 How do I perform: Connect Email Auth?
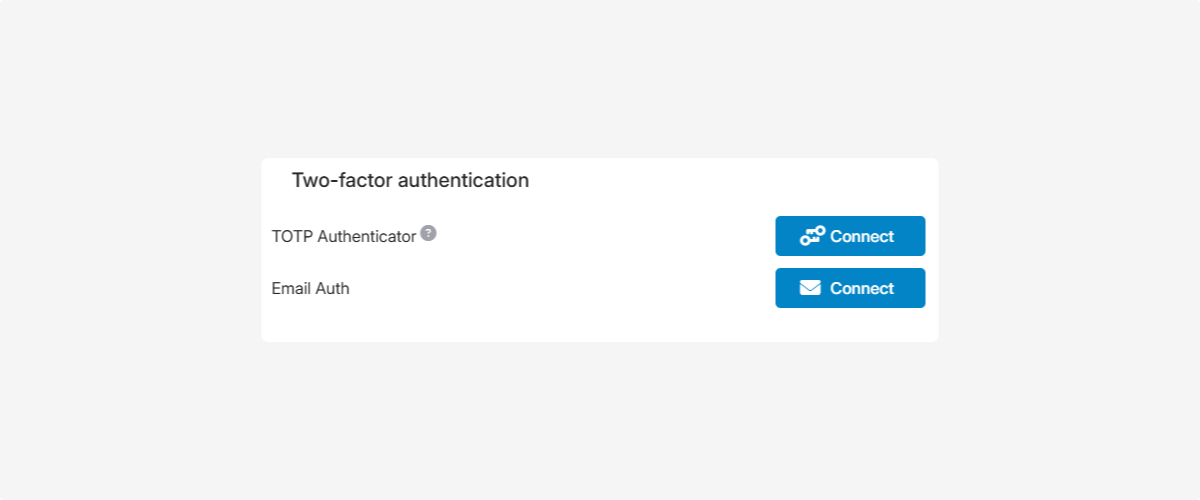click(850, 288)
